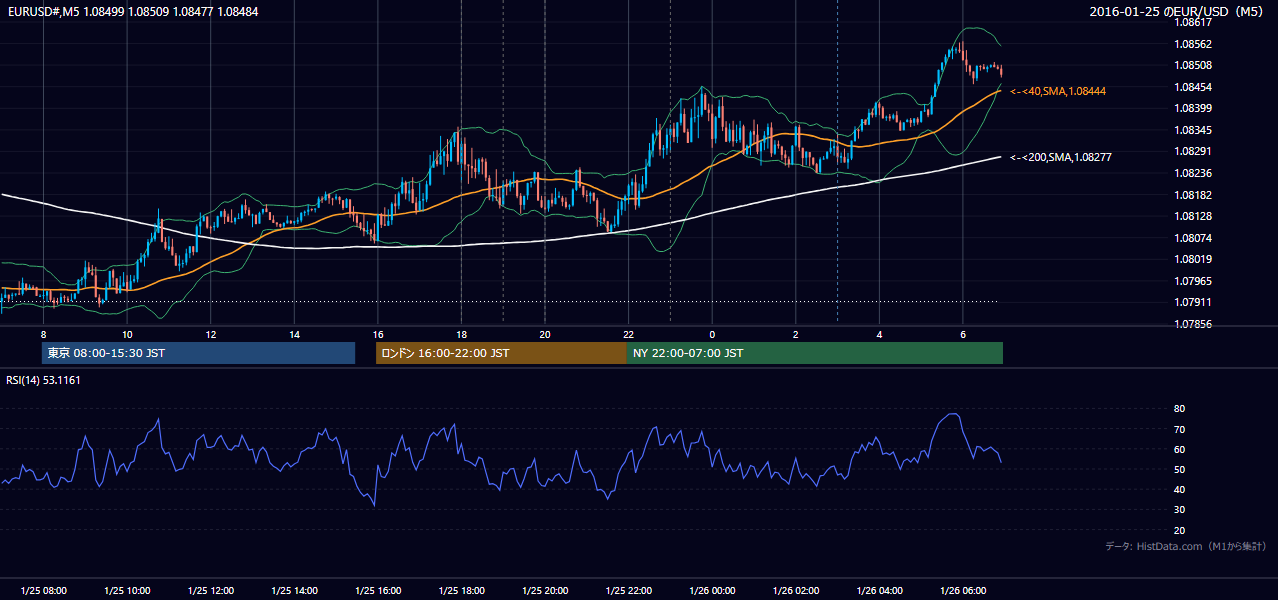Click hour label 22 under the price chart
This screenshot has width=1278, height=600.
pyautogui.click(x=628, y=334)
